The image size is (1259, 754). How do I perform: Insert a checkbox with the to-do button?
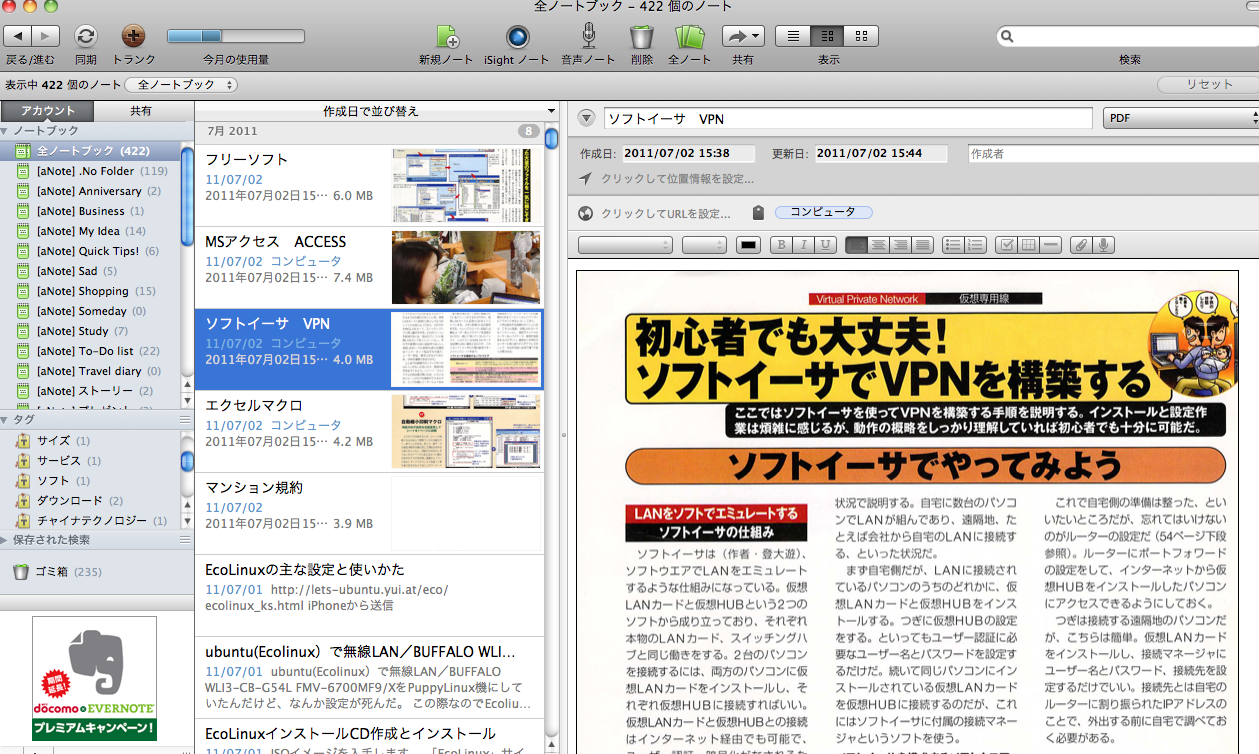[x=1006, y=245]
